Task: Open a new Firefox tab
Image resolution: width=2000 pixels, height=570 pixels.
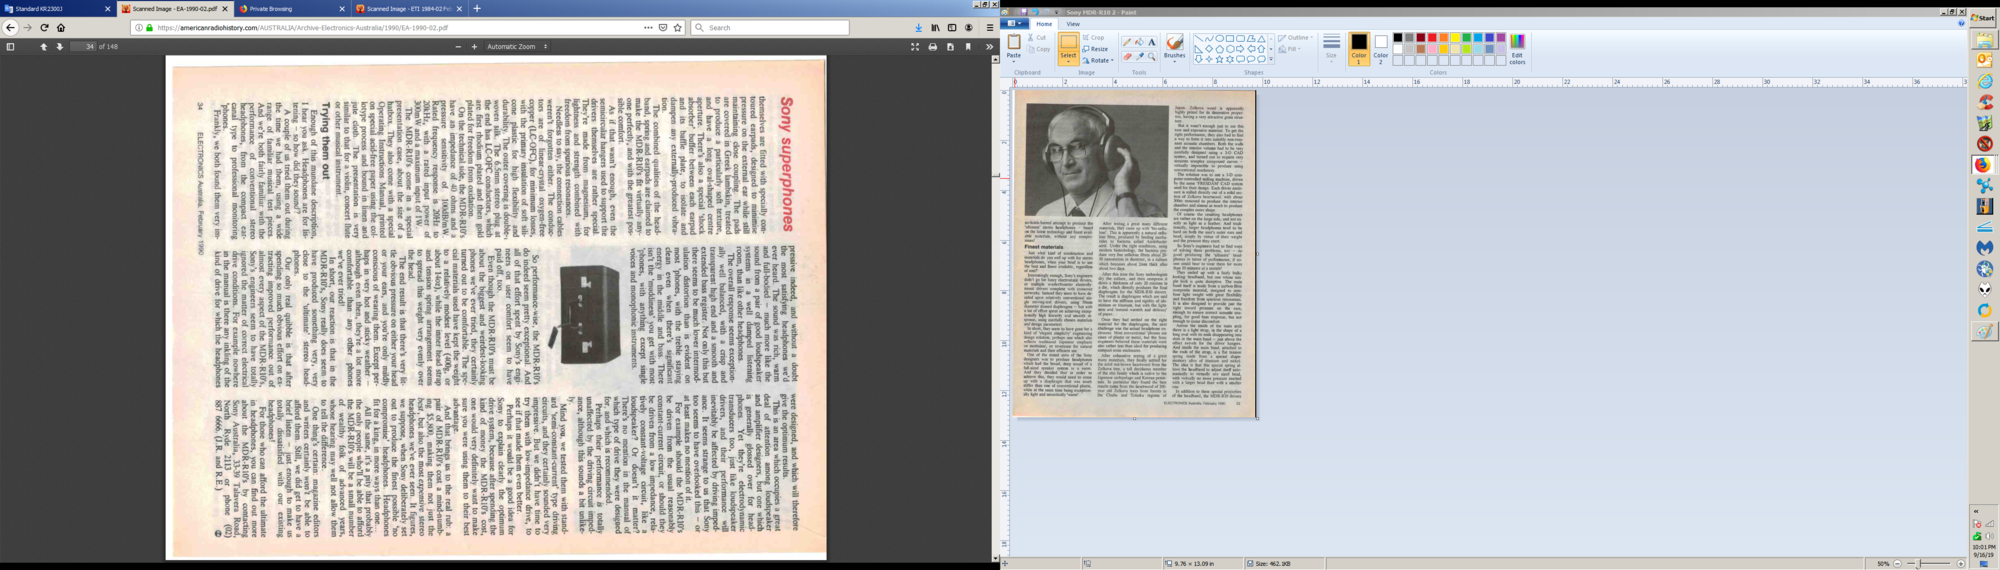Action: (477, 8)
